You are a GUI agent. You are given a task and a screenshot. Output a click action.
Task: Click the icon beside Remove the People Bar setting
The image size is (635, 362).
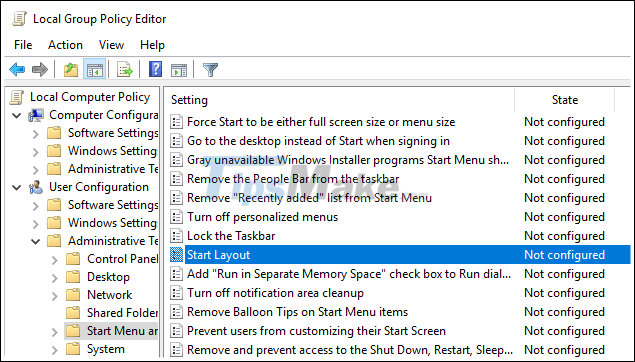pos(177,179)
